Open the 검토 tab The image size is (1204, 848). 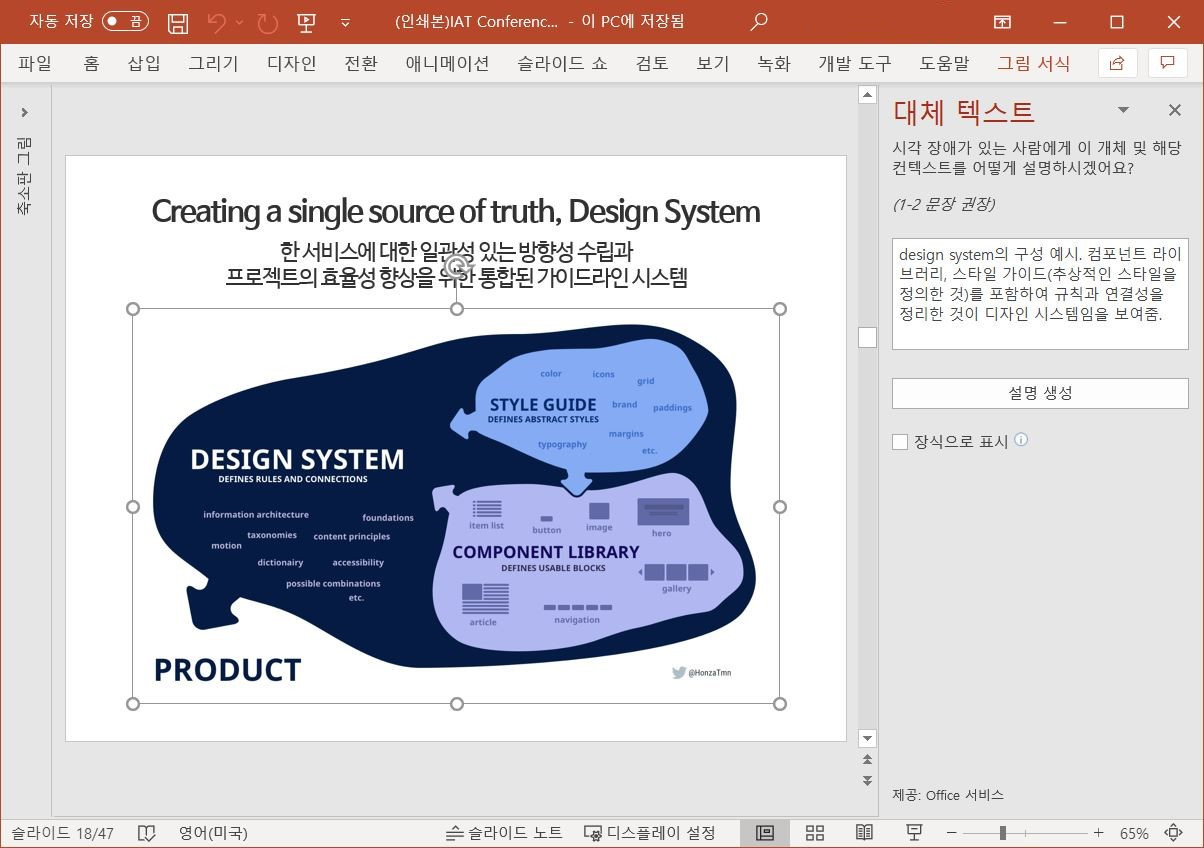652,63
